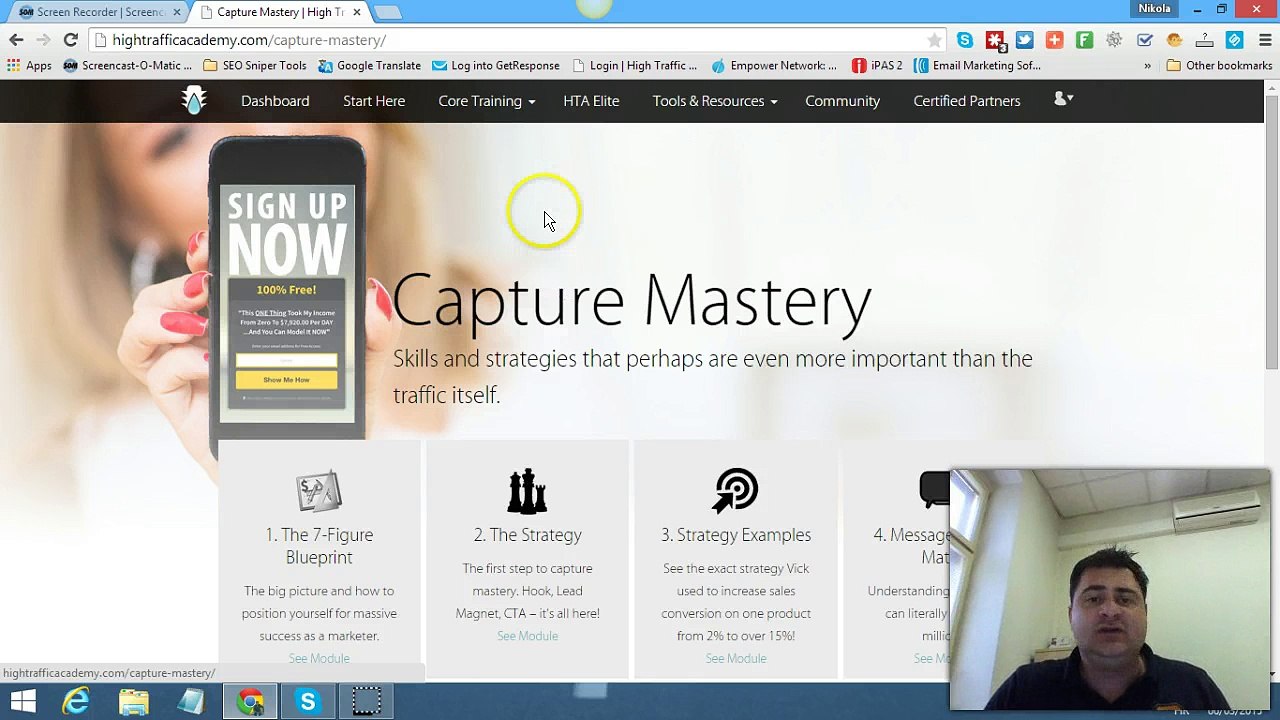
Task: Click the blue checkmark extension icon
Action: point(1144,40)
